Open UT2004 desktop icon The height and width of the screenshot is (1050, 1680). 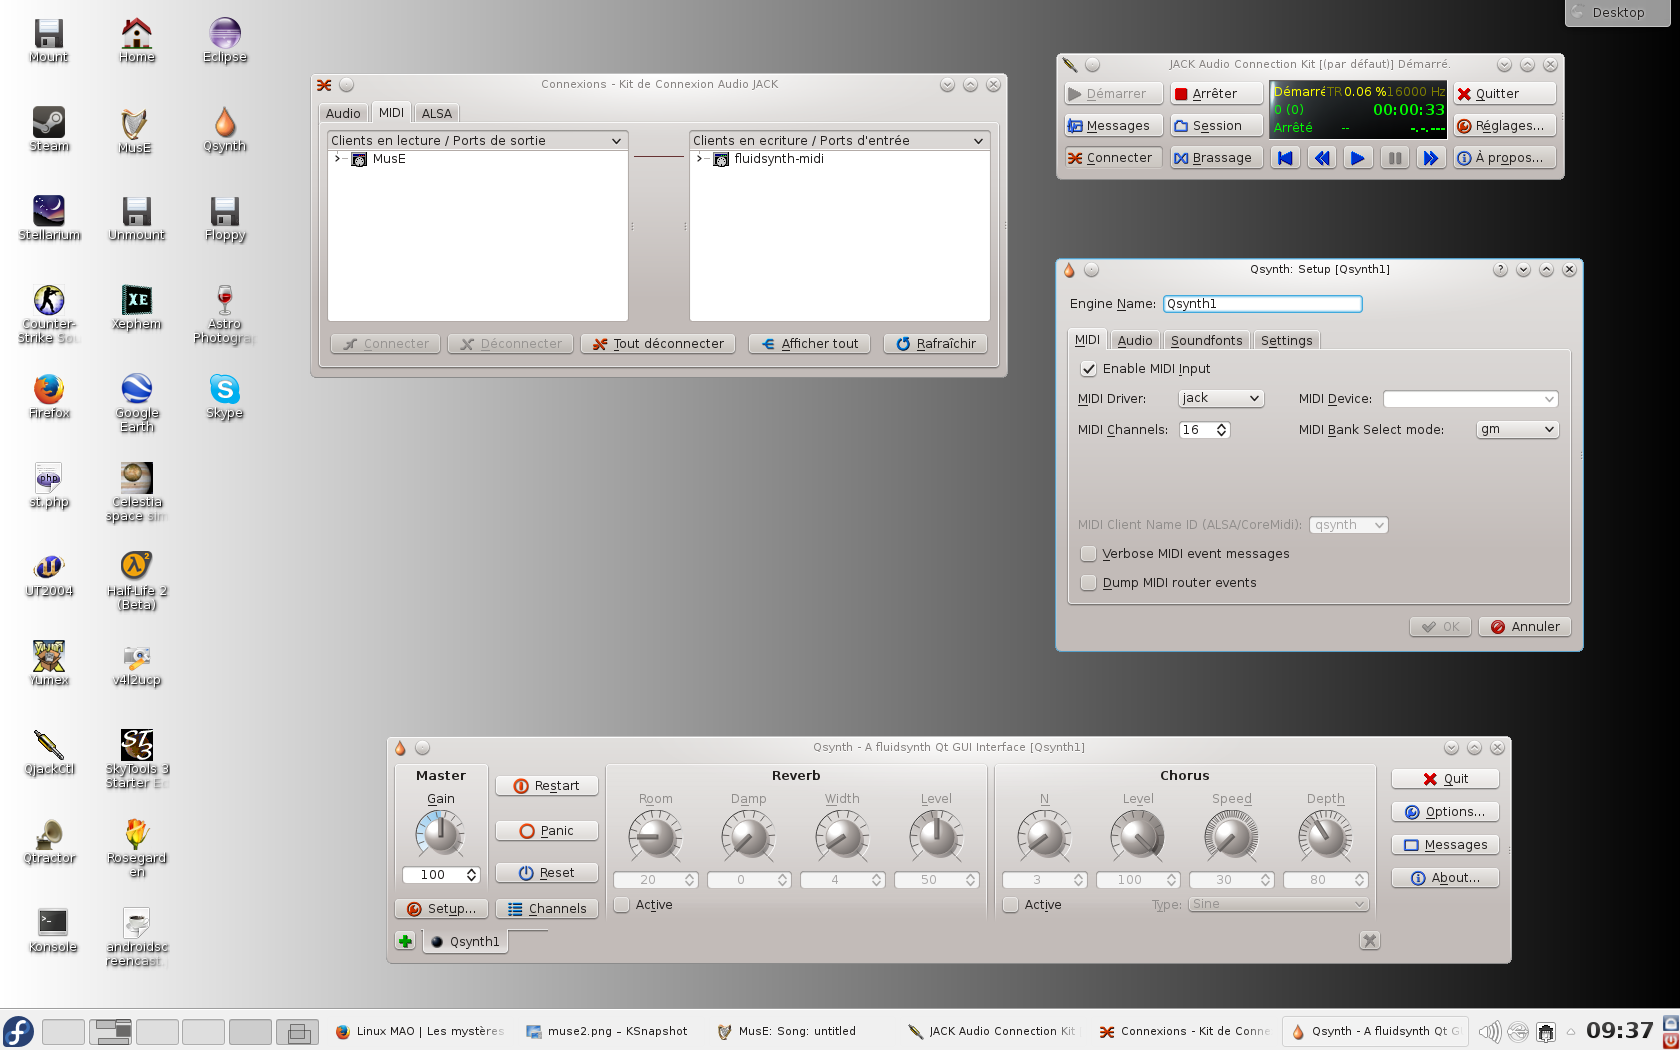pyautogui.click(x=49, y=574)
